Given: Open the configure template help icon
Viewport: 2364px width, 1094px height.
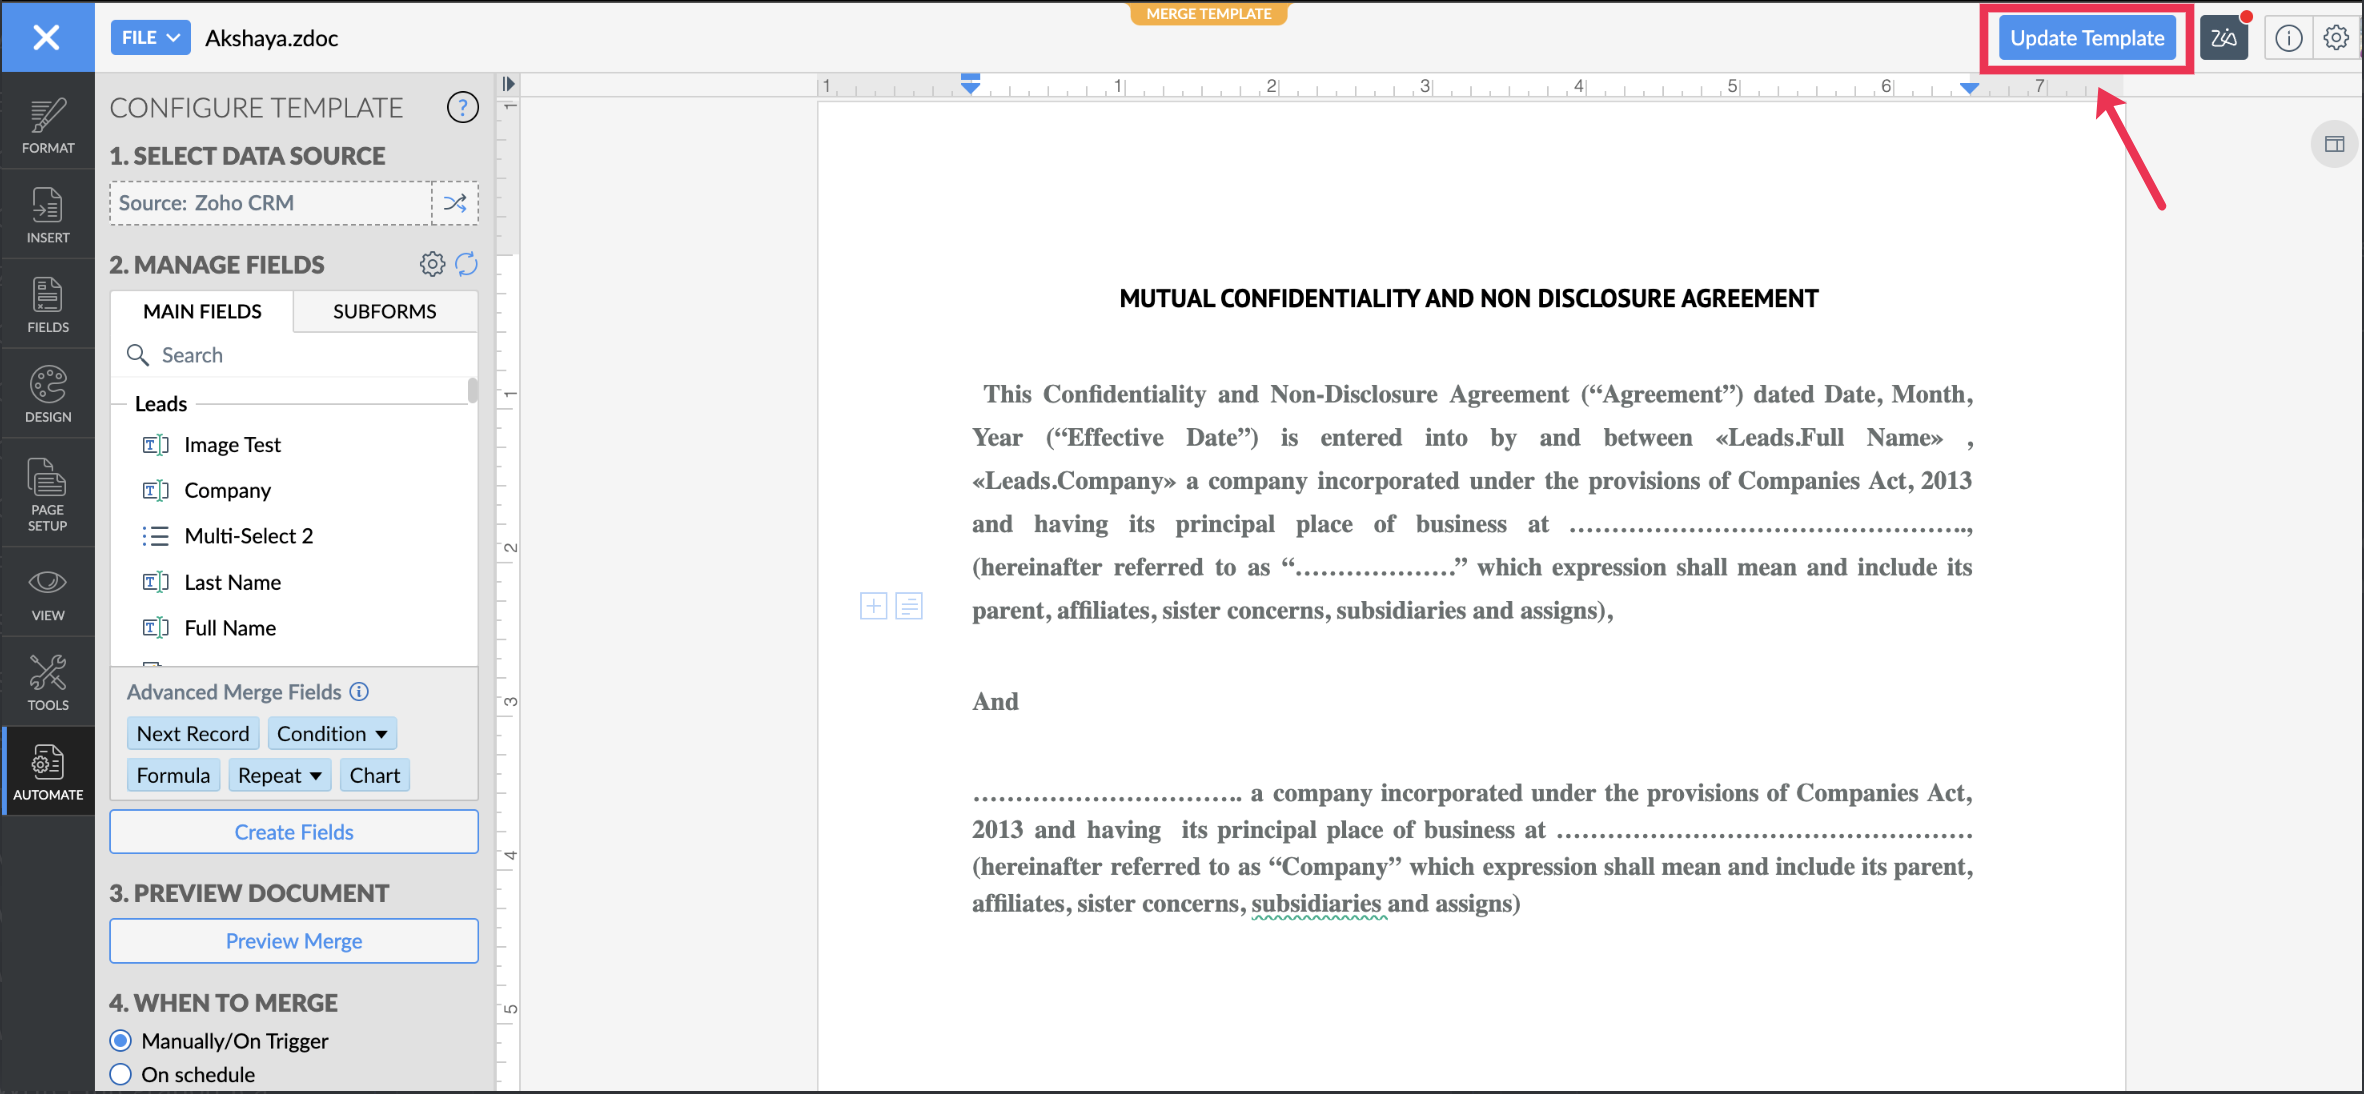Looking at the screenshot, I should click(x=462, y=107).
